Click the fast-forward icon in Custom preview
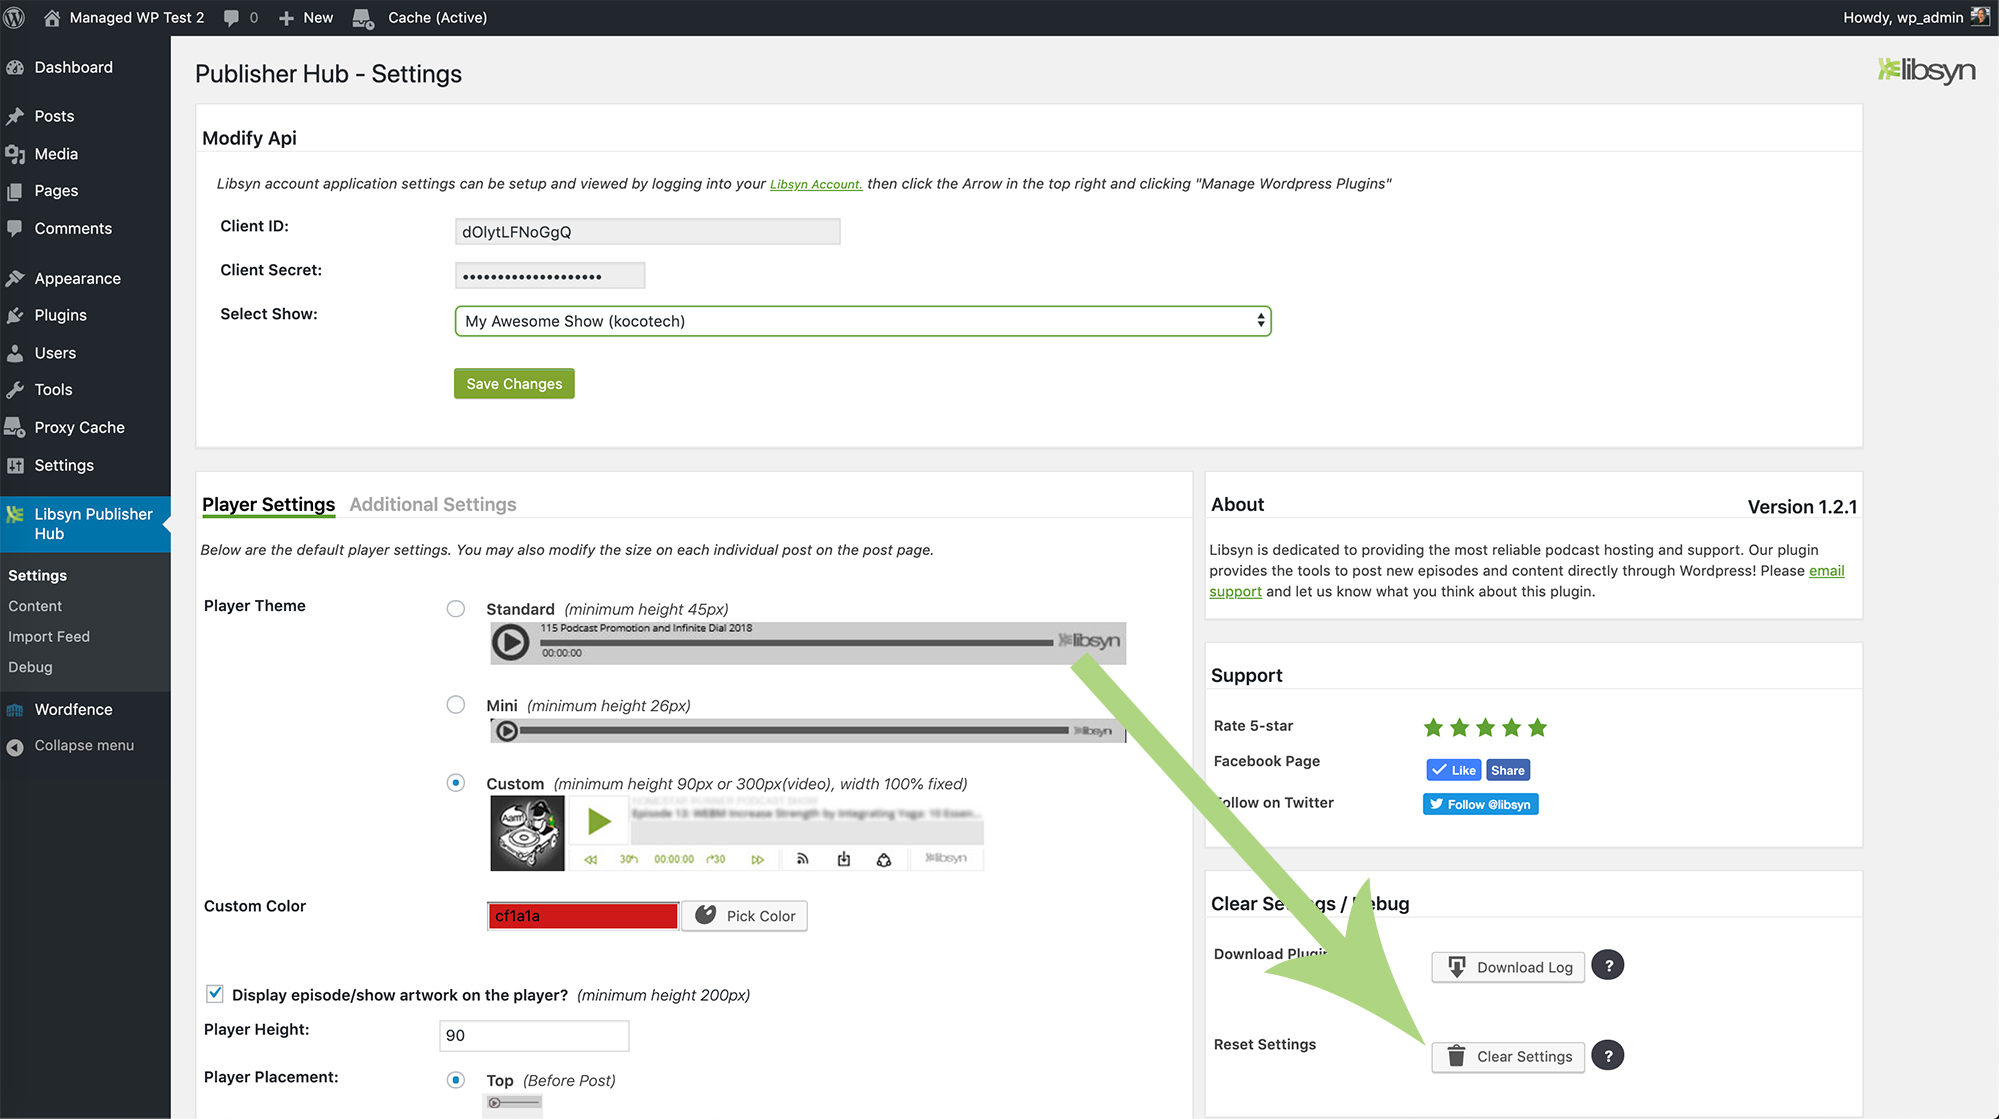Screen dimensions: 2000x1119 (758, 859)
